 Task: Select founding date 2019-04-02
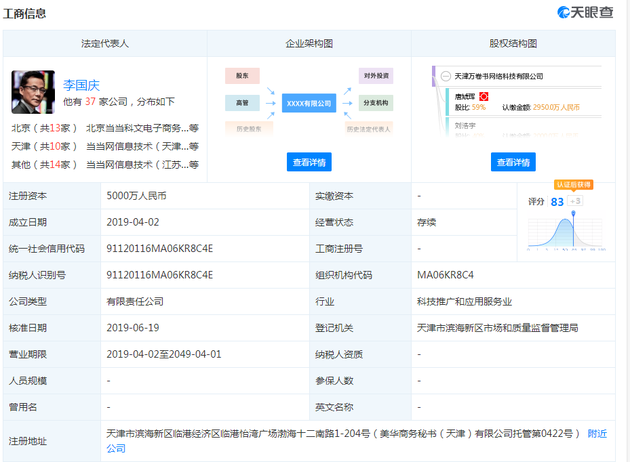[x=133, y=222]
